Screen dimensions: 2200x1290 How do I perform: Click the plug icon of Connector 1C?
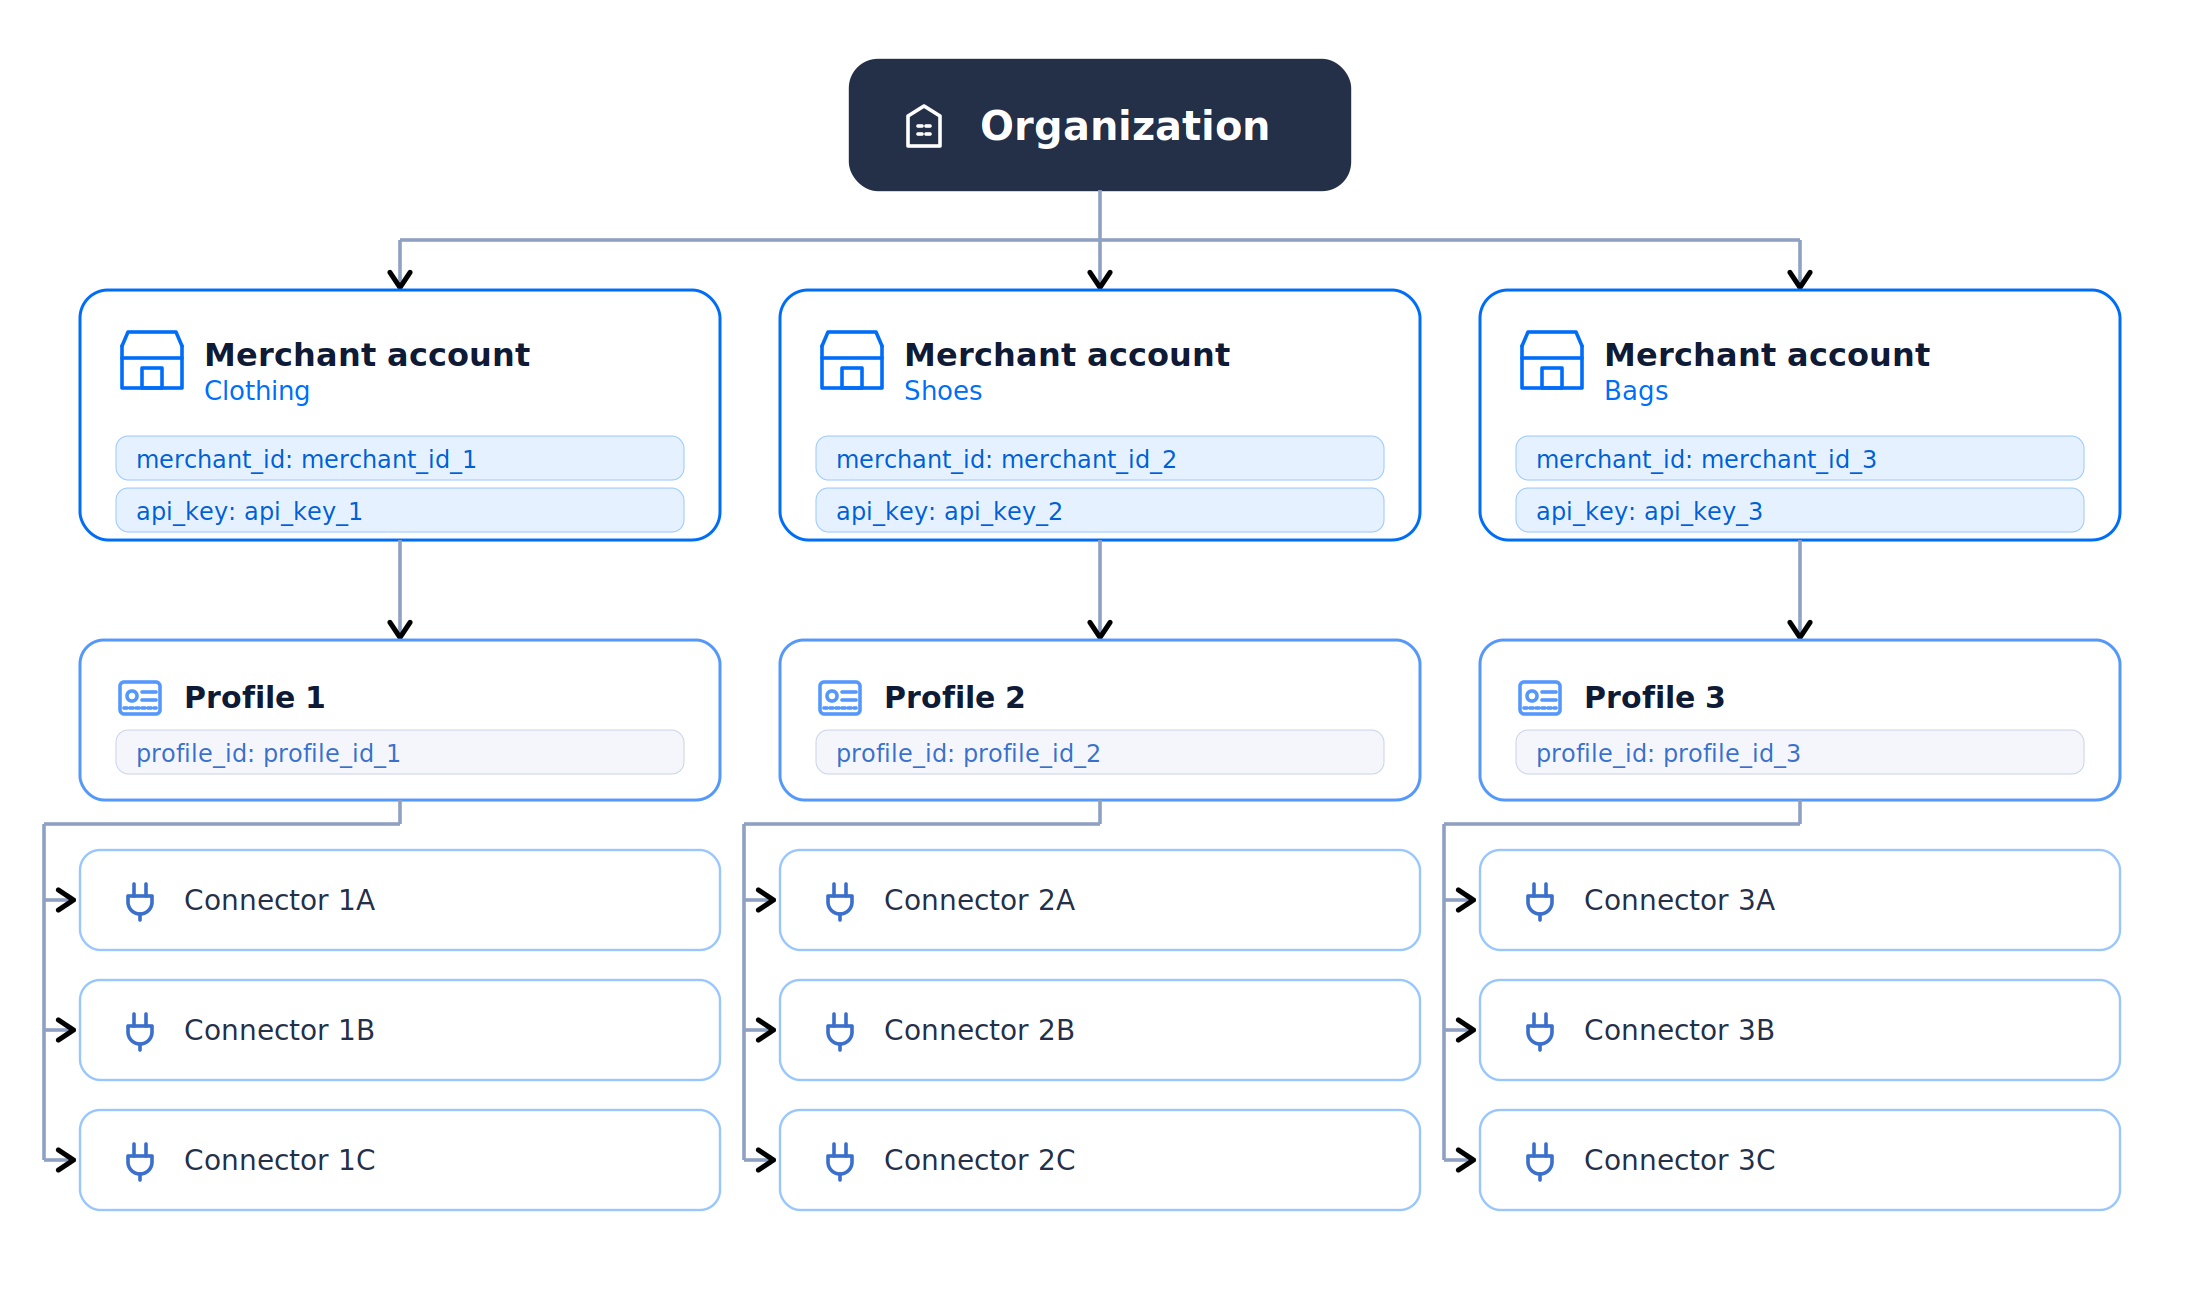140,1160
